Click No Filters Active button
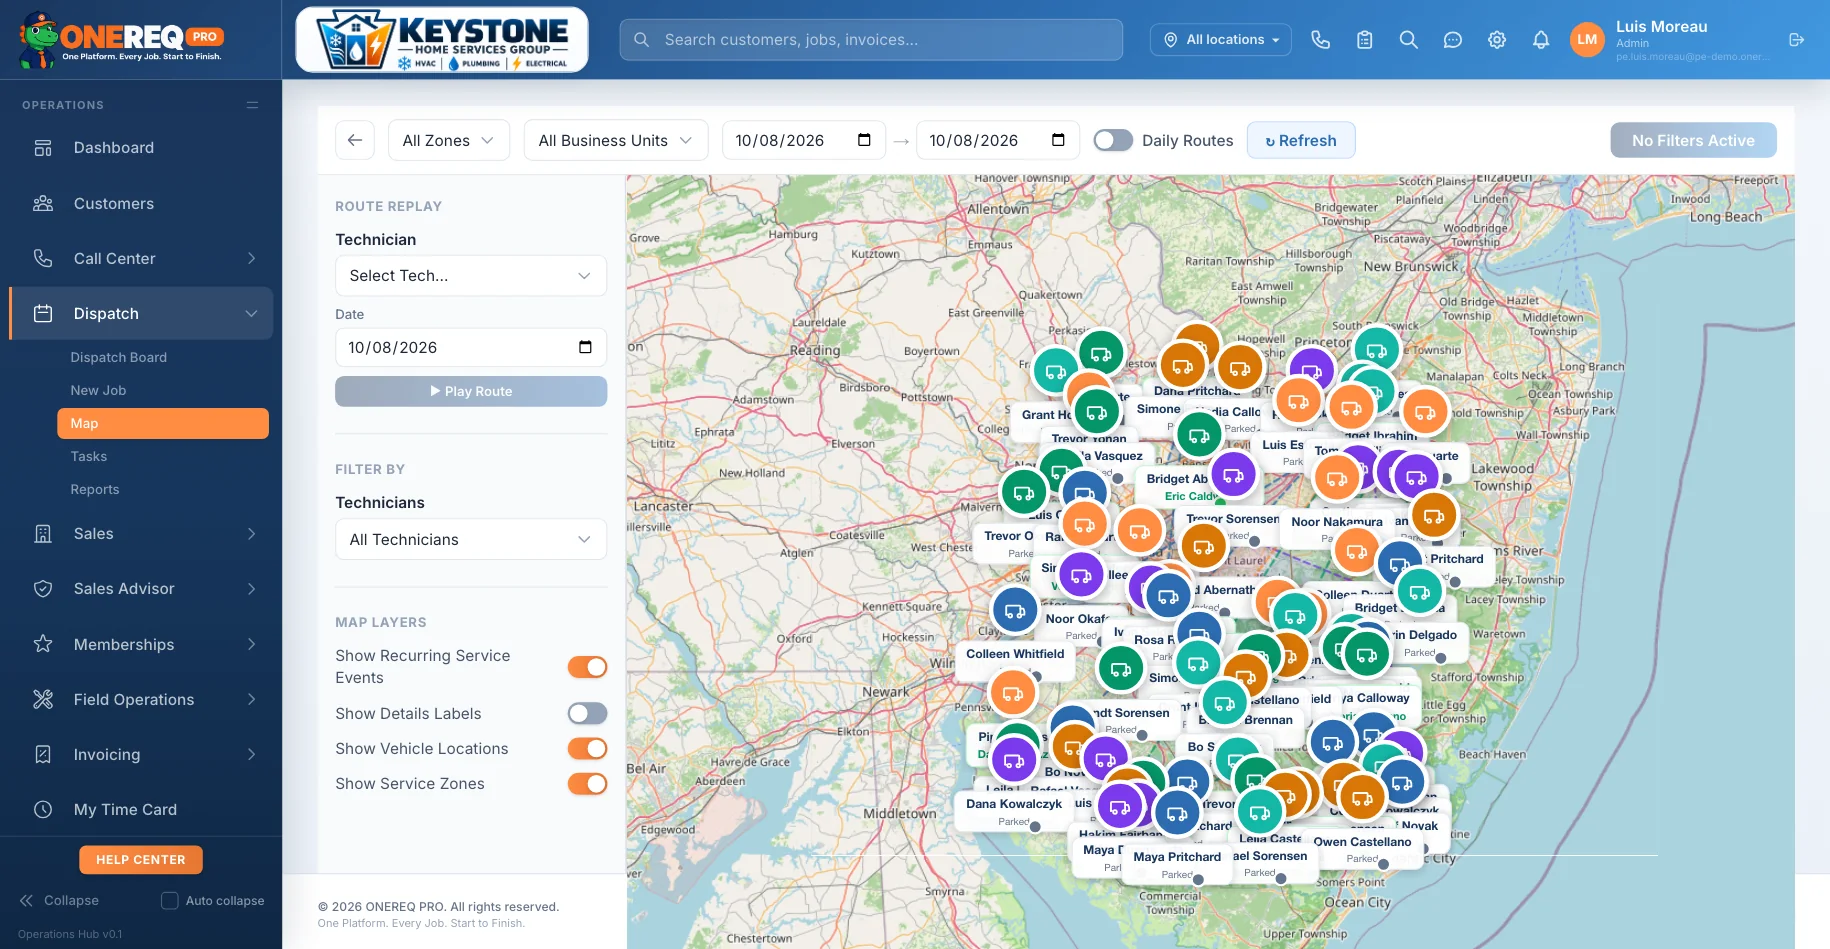1830x949 pixels. point(1693,140)
